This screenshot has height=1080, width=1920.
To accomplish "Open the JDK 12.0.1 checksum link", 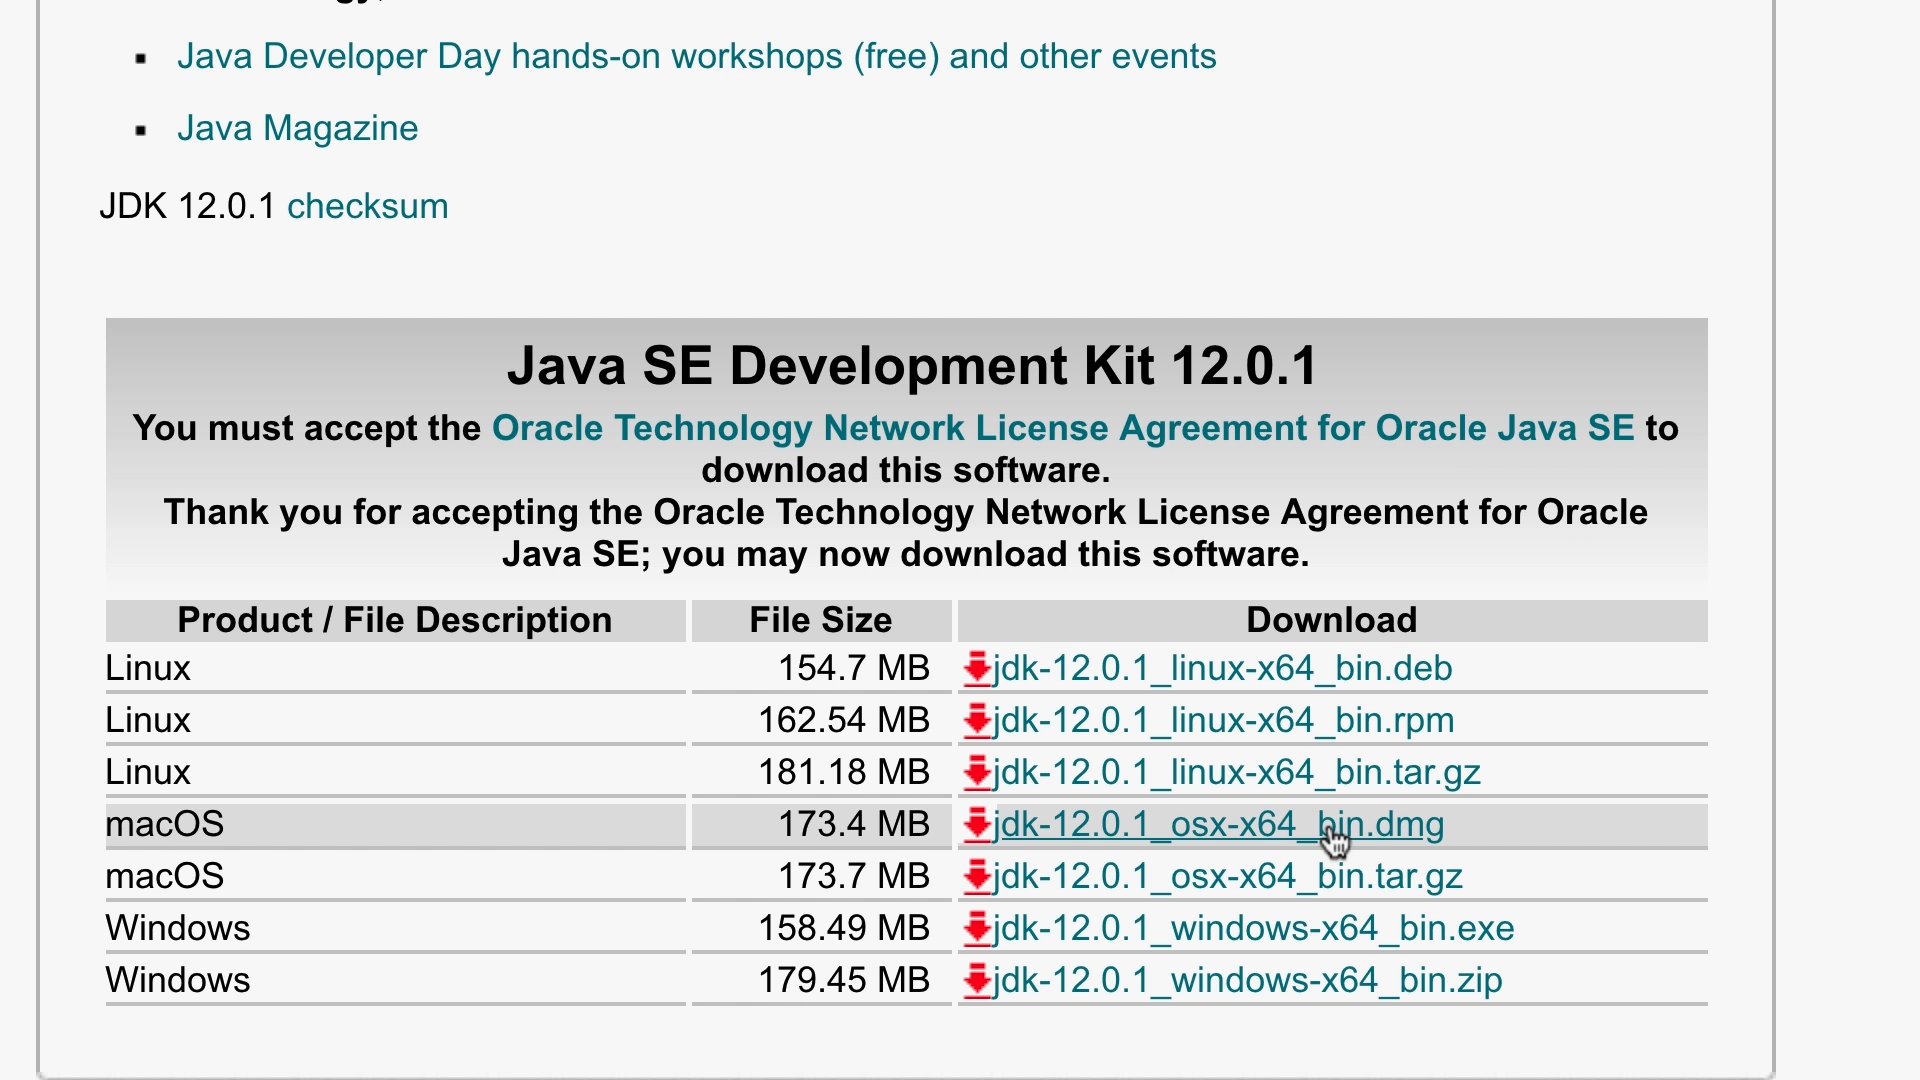I will click(367, 206).
